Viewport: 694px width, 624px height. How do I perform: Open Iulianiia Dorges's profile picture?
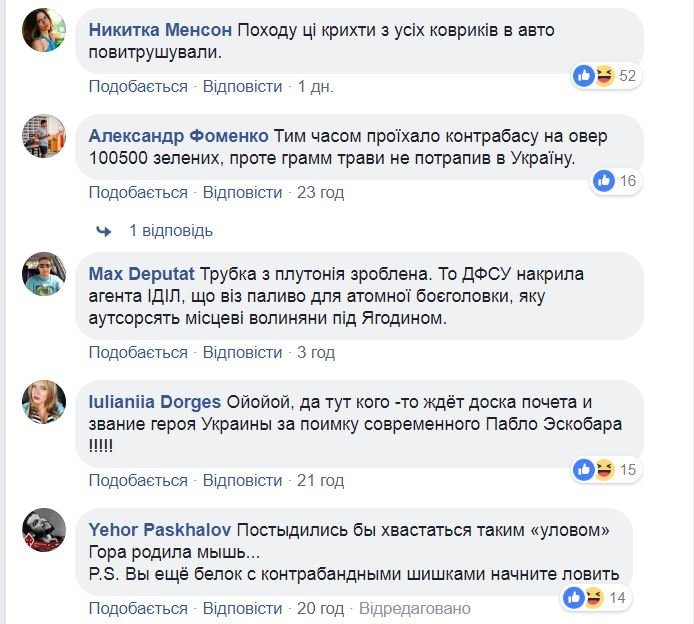(44, 403)
